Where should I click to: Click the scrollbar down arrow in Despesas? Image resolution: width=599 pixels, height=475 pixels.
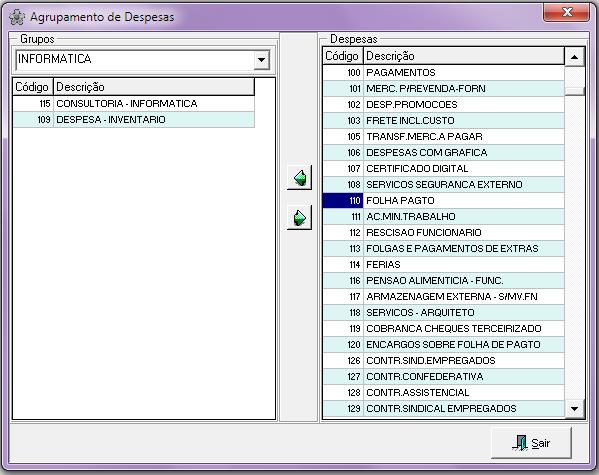point(574,409)
